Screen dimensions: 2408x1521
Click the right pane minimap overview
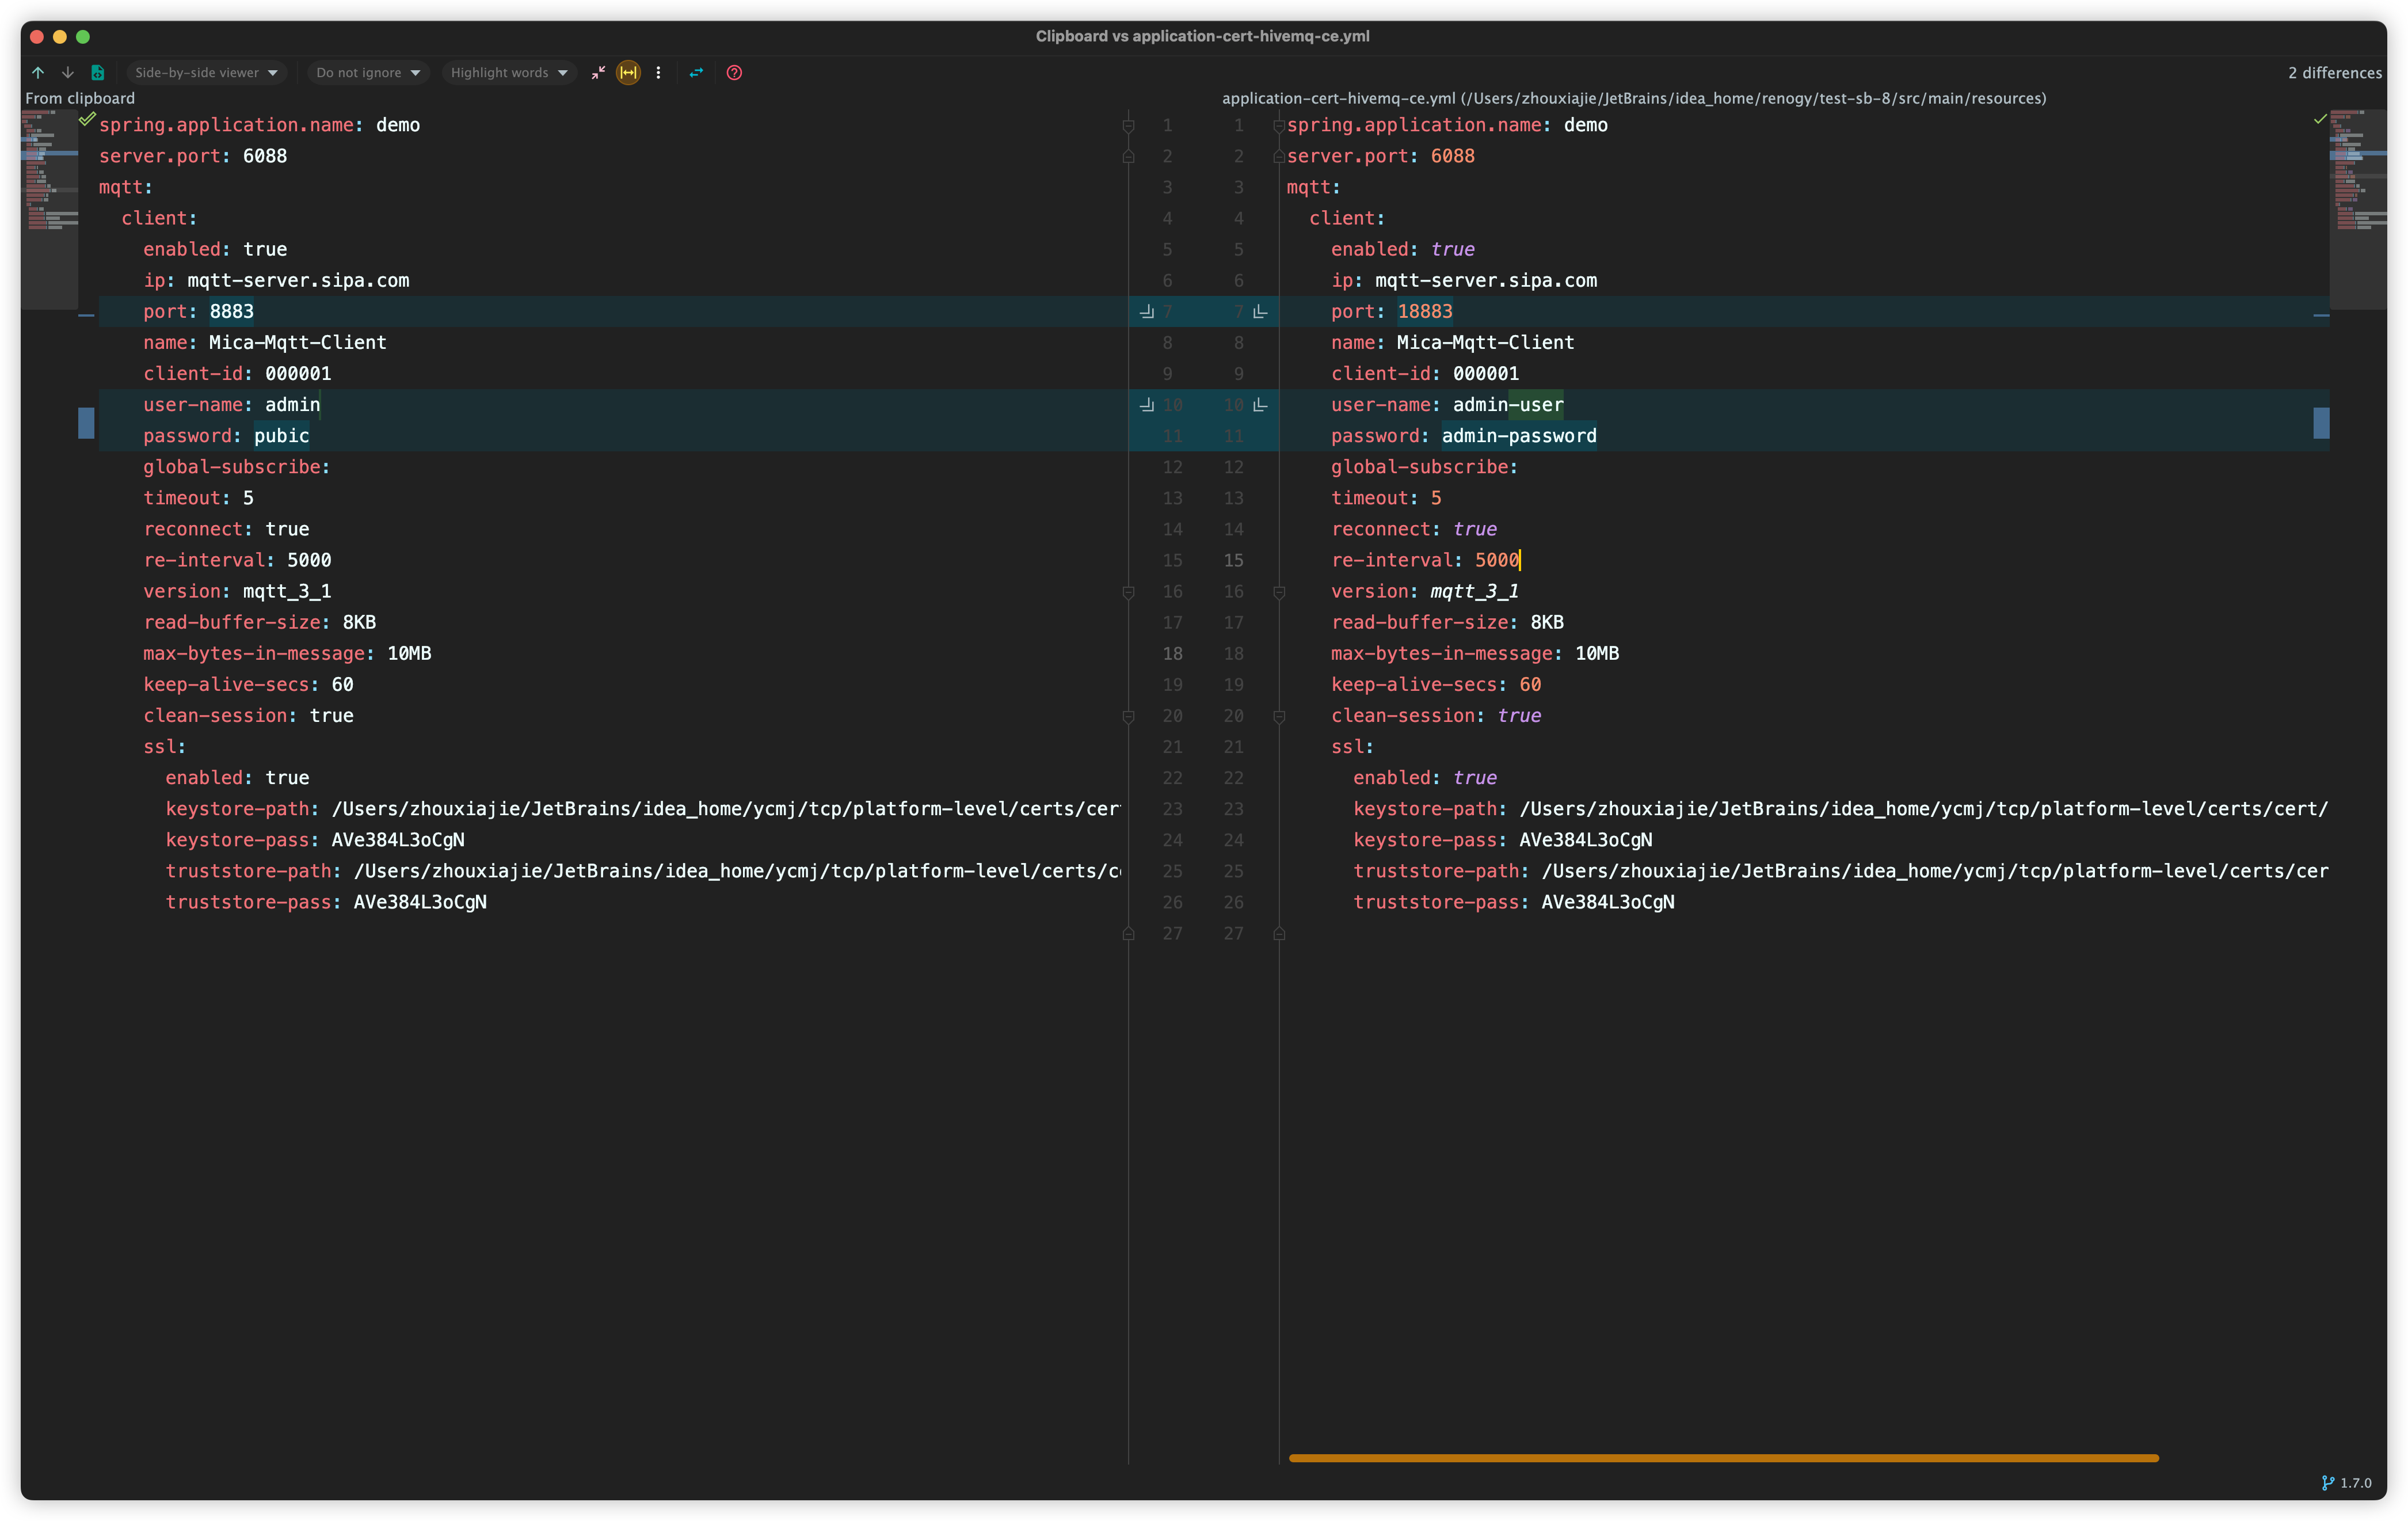pyautogui.click(x=2358, y=209)
